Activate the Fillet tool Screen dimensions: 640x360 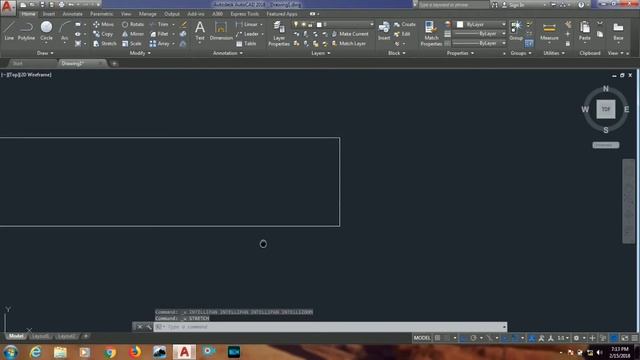pos(159,34)
